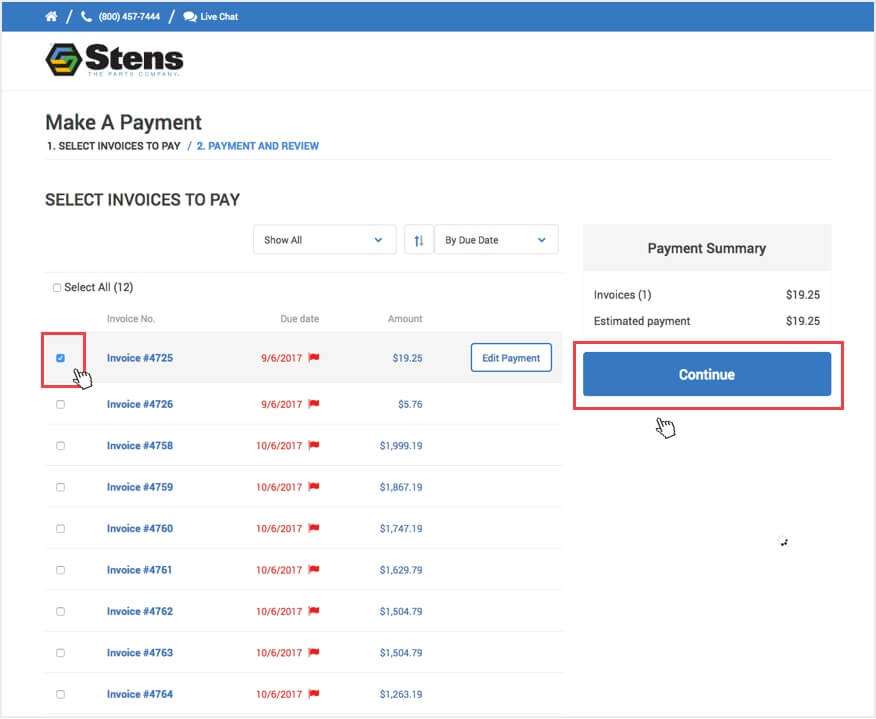The width and height of the screenshot is (876, 719).
Task: Click the overdue flag icon on Invoice #4726
Action: point(314,404)
